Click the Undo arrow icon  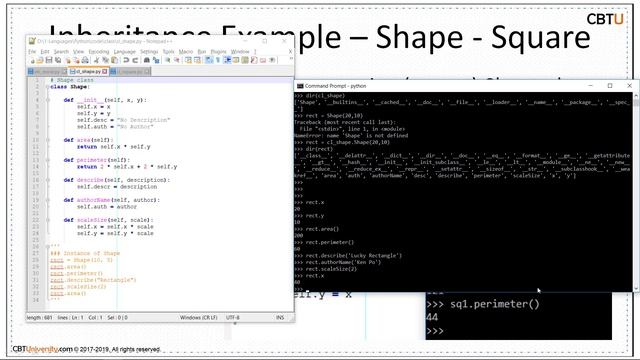tap(126, 60)
